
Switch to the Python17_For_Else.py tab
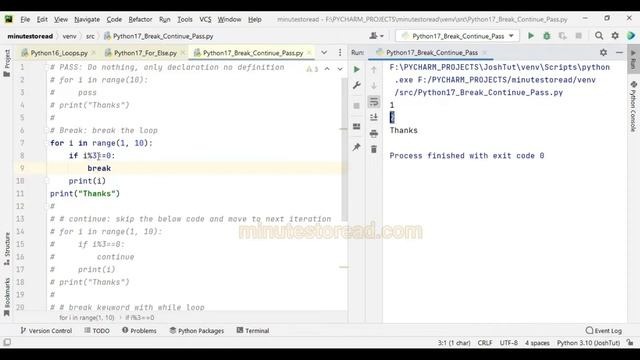pos(145,53)
